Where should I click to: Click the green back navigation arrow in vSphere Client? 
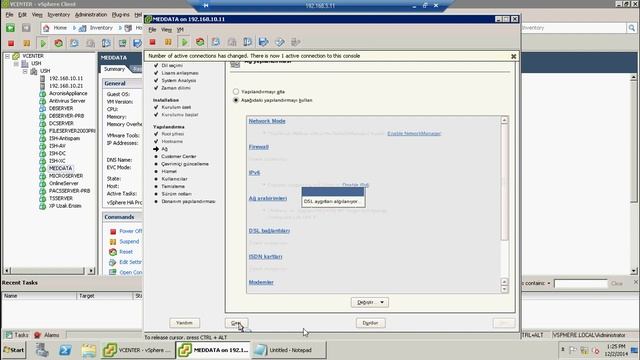pyautogui.click(x=10, y=28)
